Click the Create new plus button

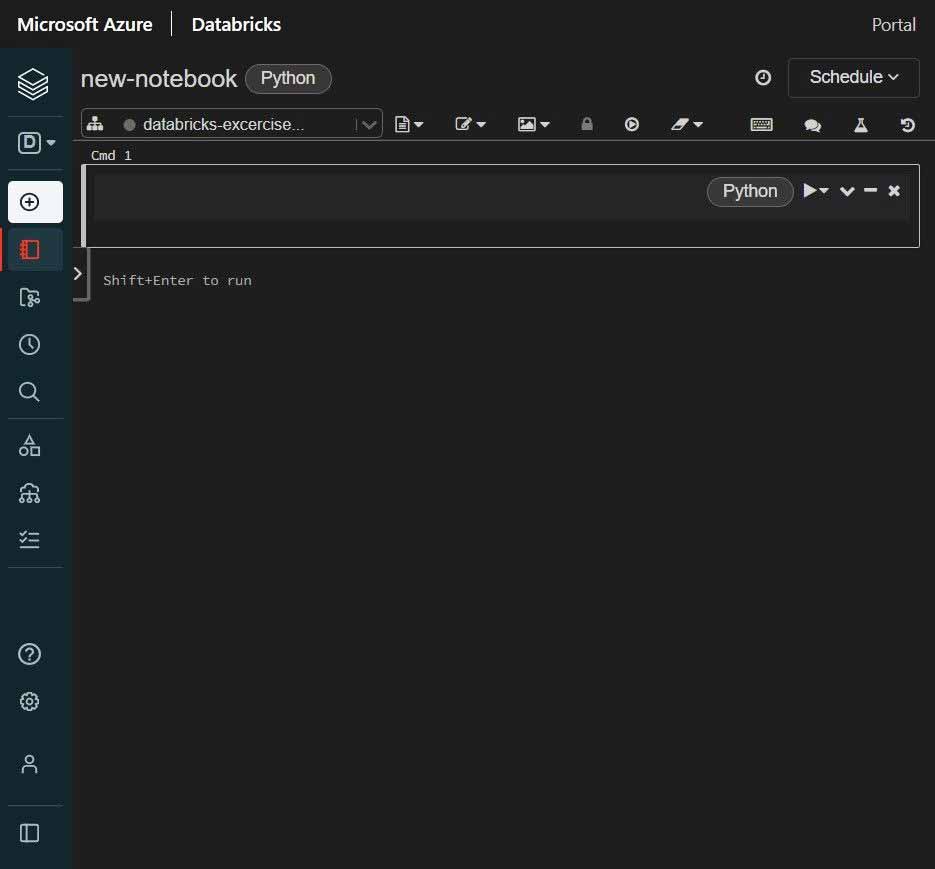(x=35, y=202)
